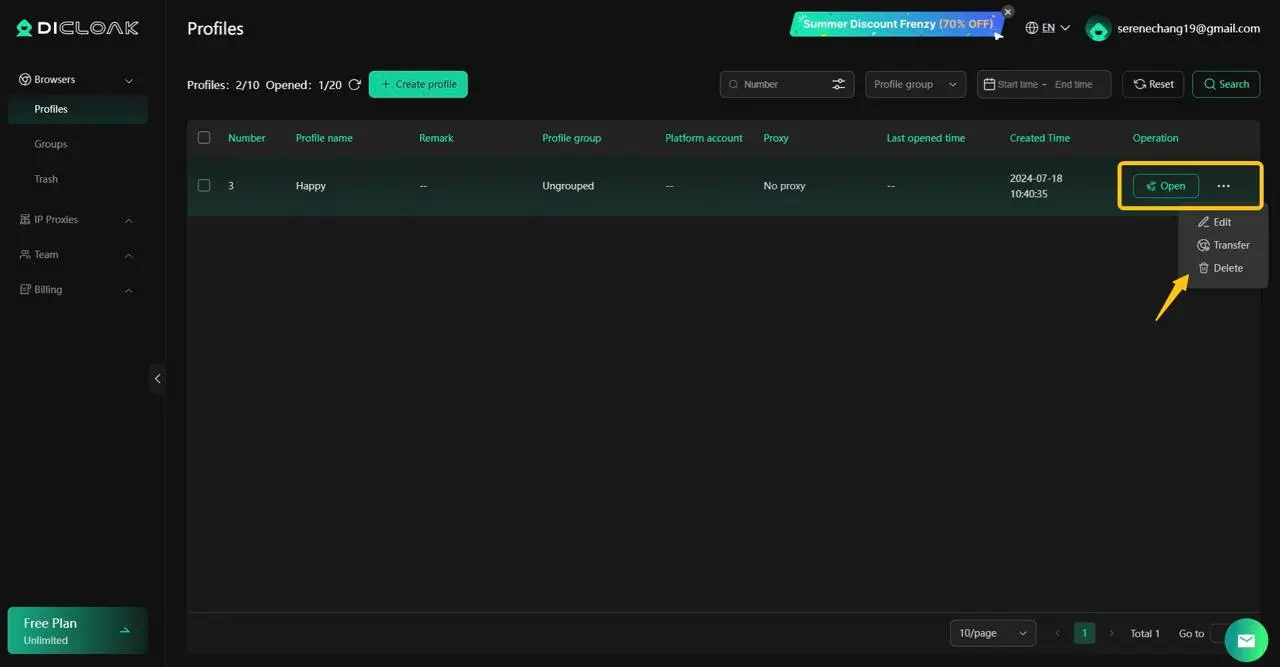Click the Start time date field

click(1017, 85)
